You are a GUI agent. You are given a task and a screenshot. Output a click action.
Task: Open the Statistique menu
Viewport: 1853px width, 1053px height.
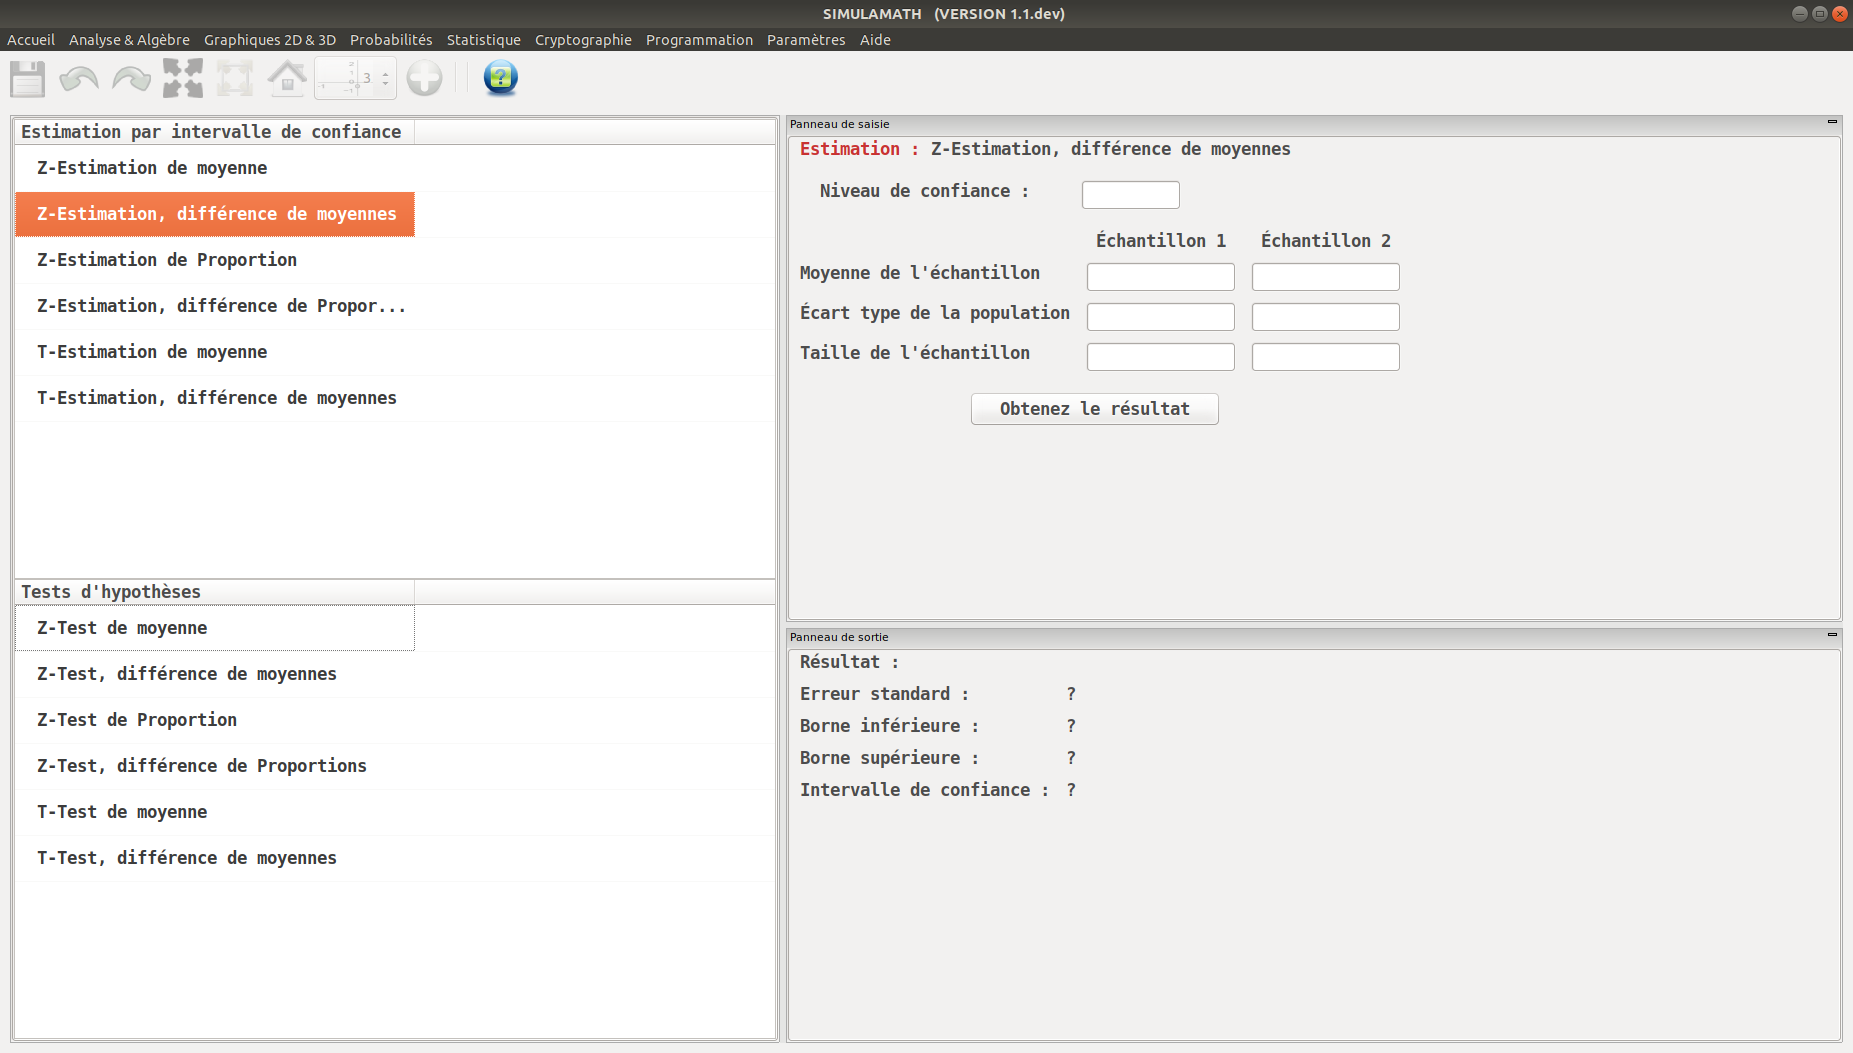[x=484, y=40]
